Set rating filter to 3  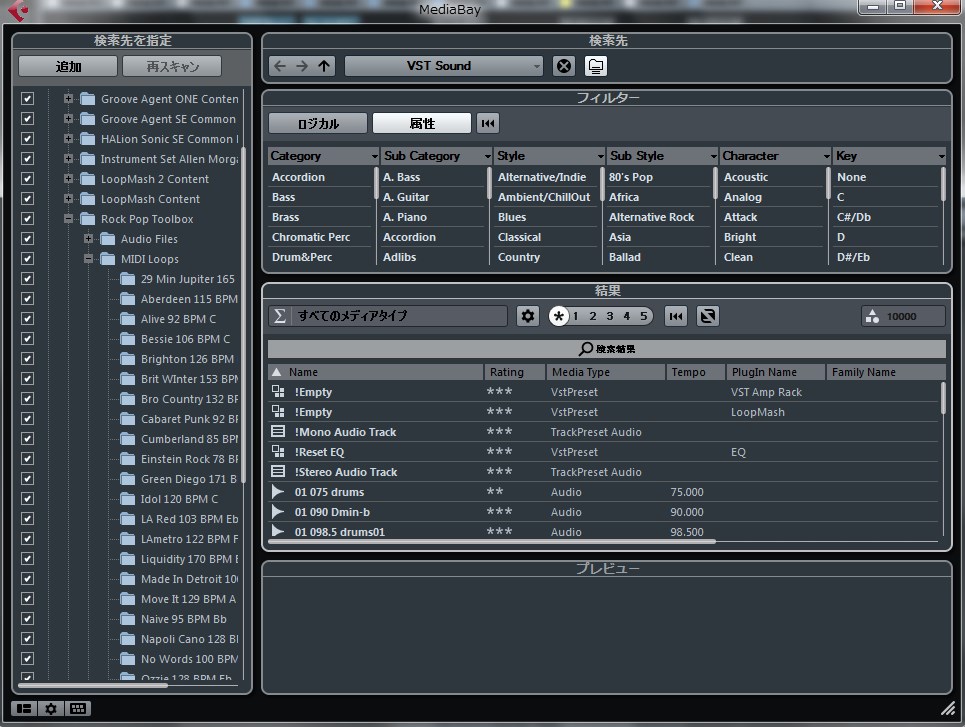pyautogui.click(x=609, y=316)
